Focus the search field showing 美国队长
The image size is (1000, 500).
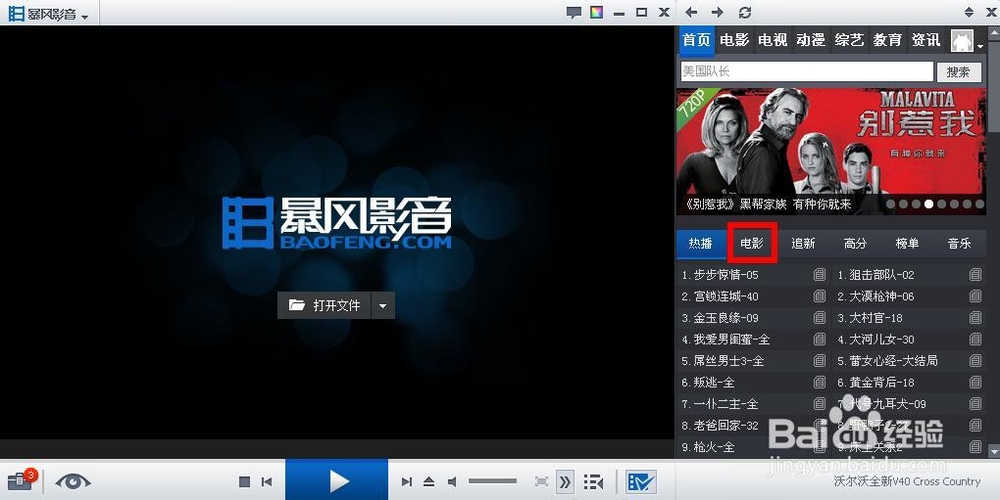click(807, 71)
